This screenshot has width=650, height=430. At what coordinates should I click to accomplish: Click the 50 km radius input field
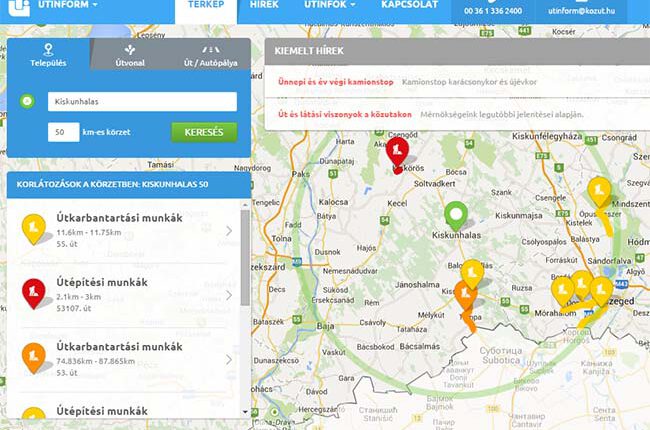[x=63, y=132]
